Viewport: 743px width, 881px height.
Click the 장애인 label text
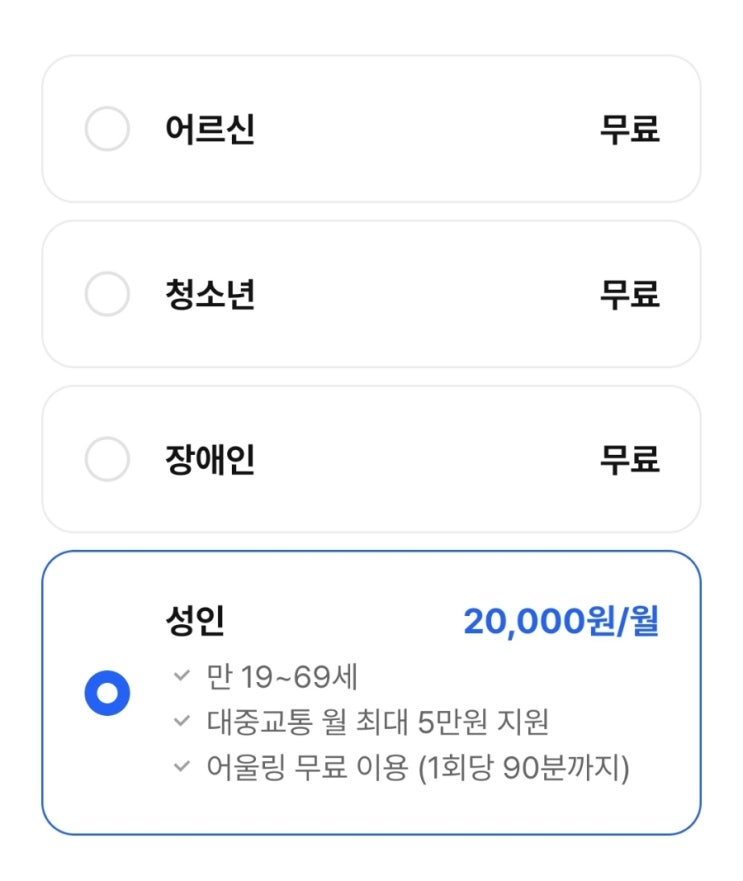pyautogui.click(x=210, y=460)
